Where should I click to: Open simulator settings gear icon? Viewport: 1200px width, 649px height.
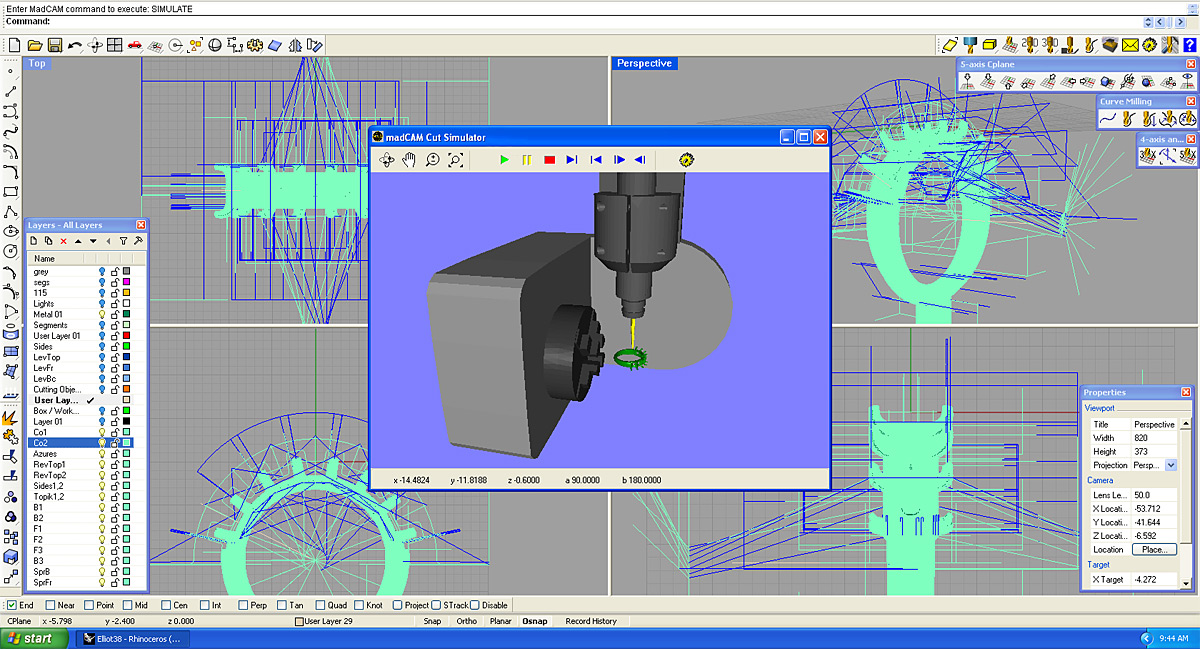(x=686, y=160)
